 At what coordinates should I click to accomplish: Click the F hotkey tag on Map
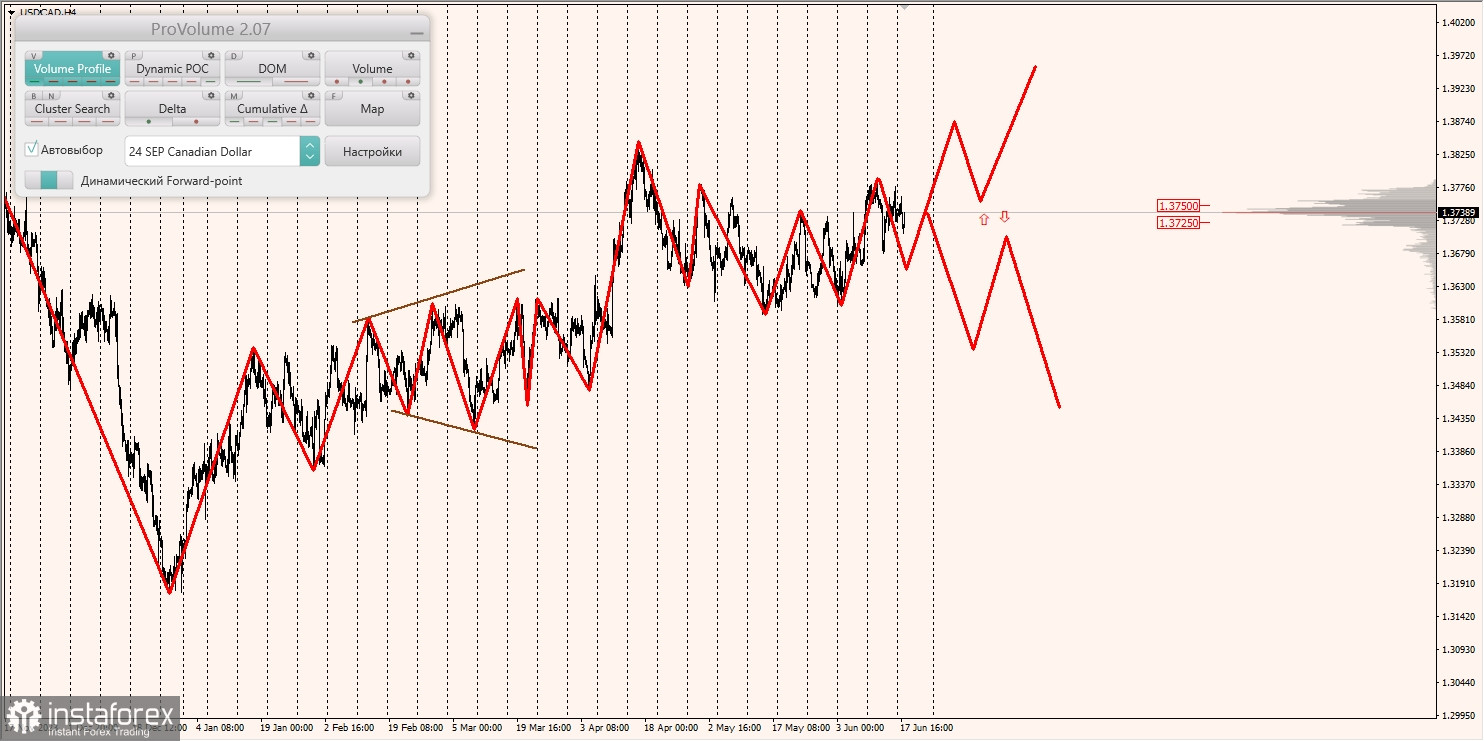(334, 96)
